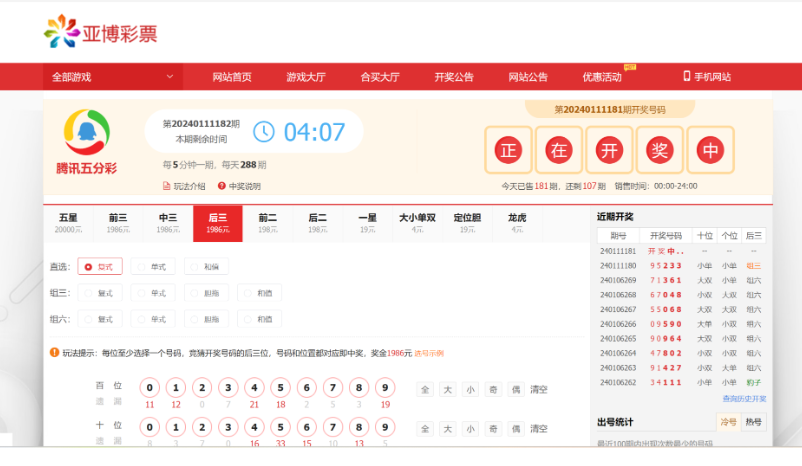The width and height of the screenshot is (802, 466).
Task: Click 全 button in 百位 row
Action: coord(425,390)
